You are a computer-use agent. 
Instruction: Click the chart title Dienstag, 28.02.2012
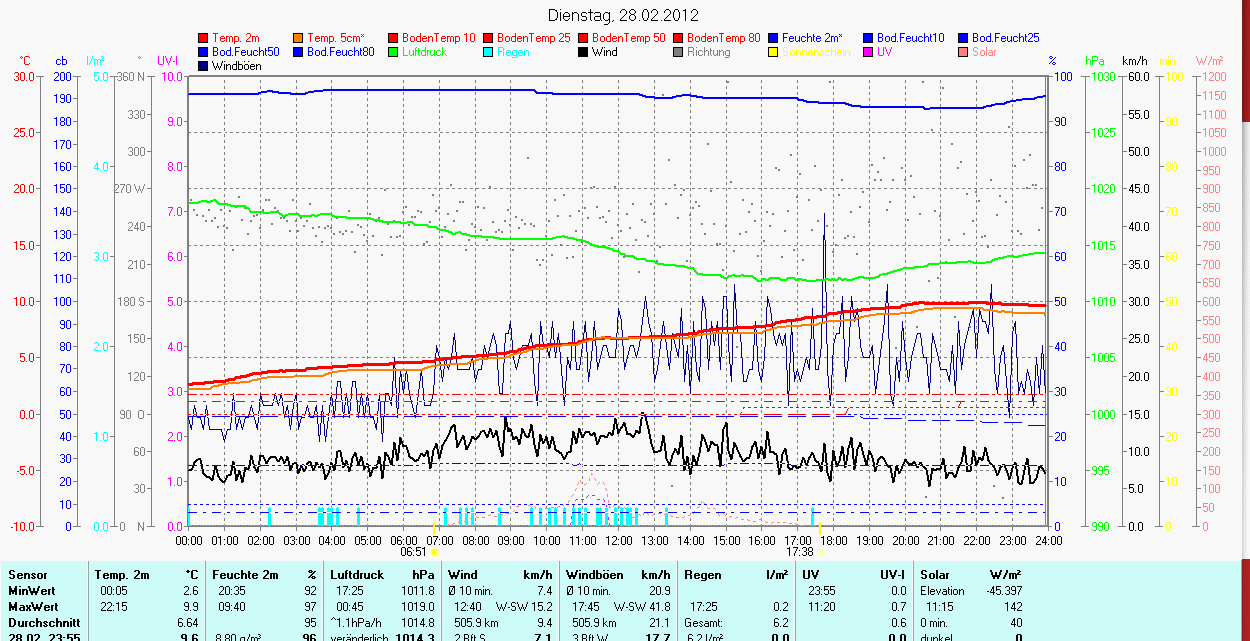[624, 15]
